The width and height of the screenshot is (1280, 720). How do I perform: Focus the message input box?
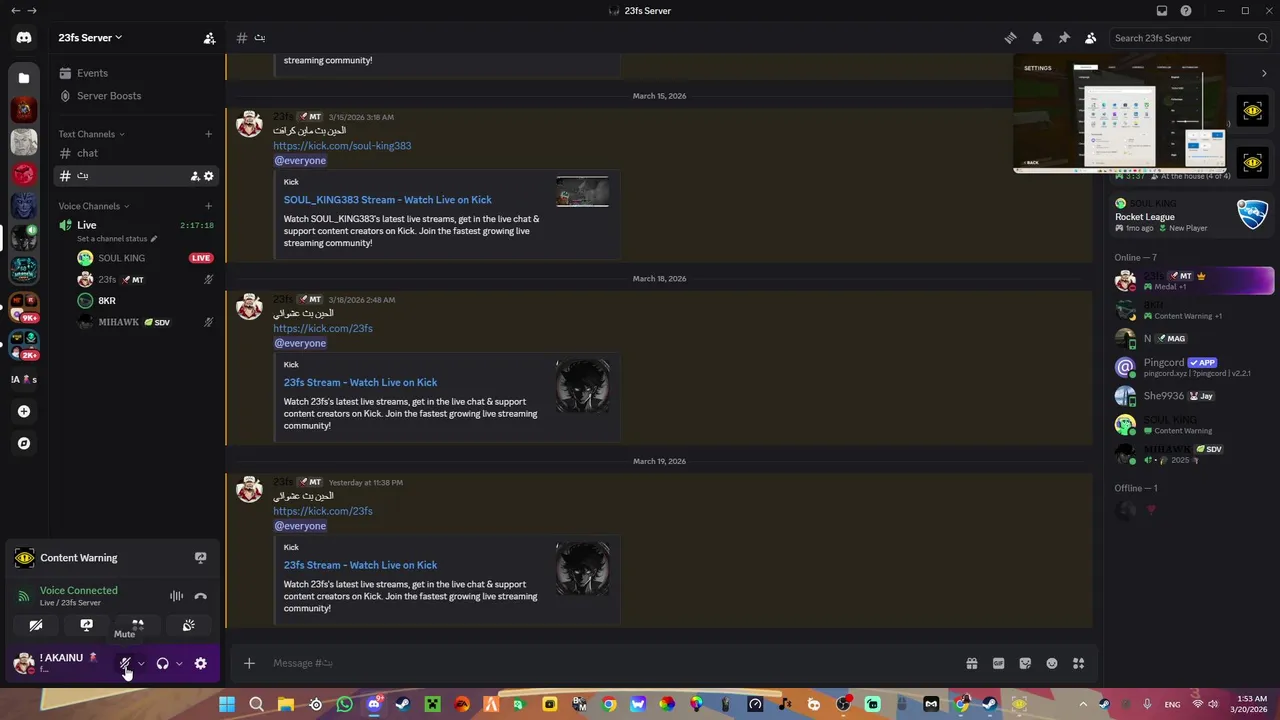(x=610, y=663)
